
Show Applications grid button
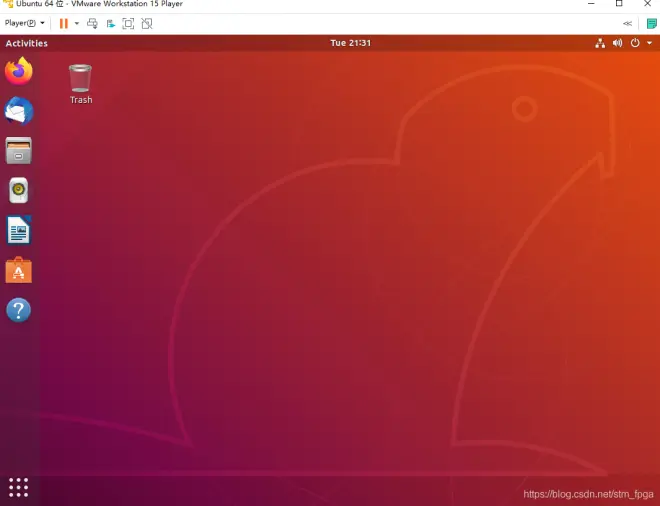pos(19,487)
